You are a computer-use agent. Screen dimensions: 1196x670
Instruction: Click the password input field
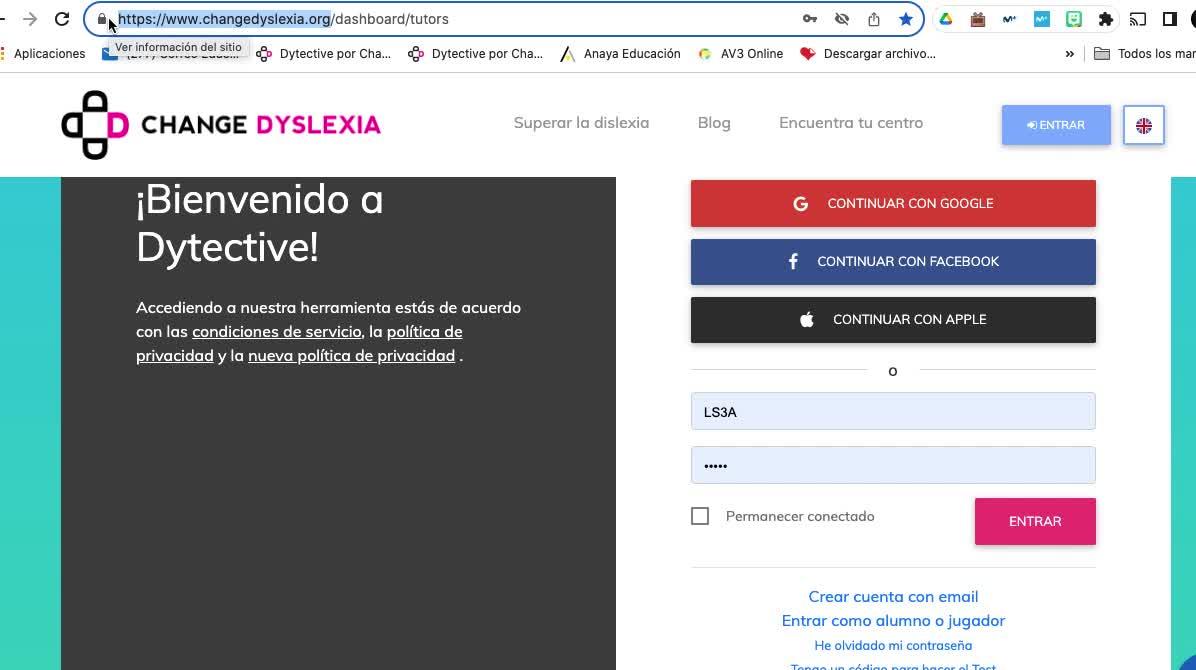[x=893, y=465]
